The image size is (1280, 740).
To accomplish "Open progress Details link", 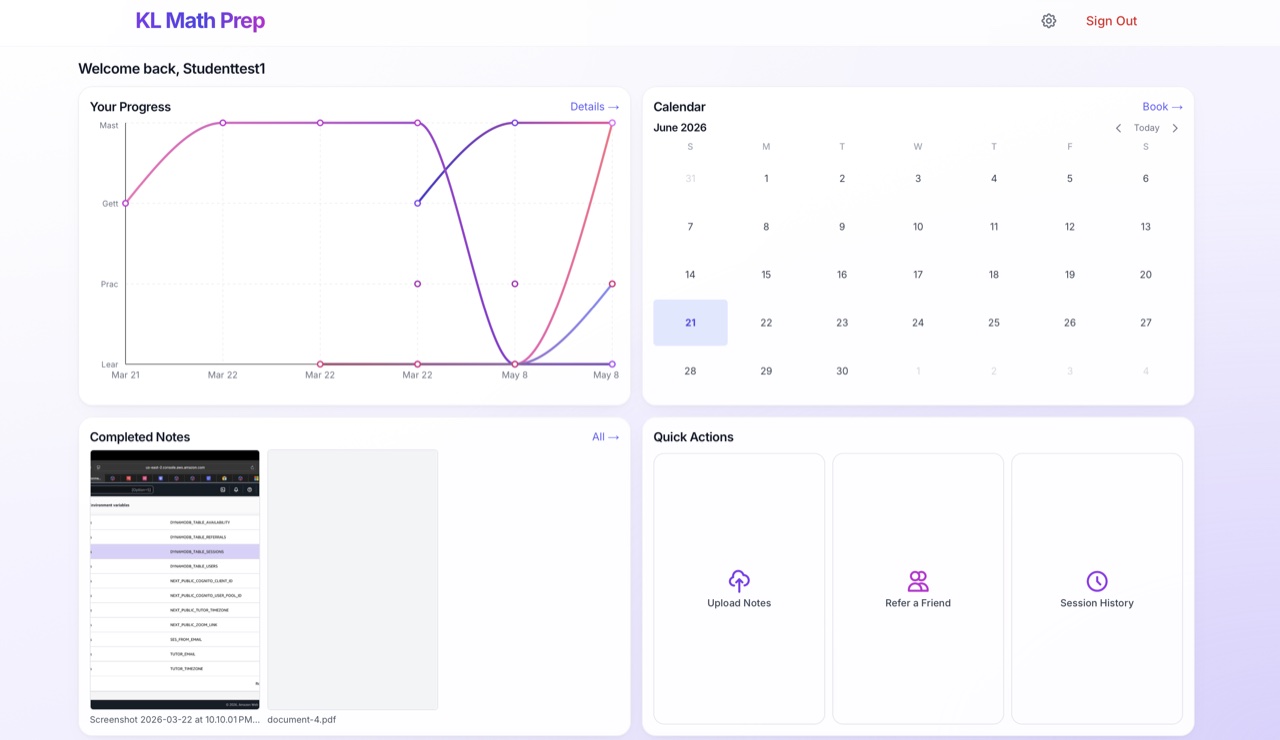I will point(594,107).
